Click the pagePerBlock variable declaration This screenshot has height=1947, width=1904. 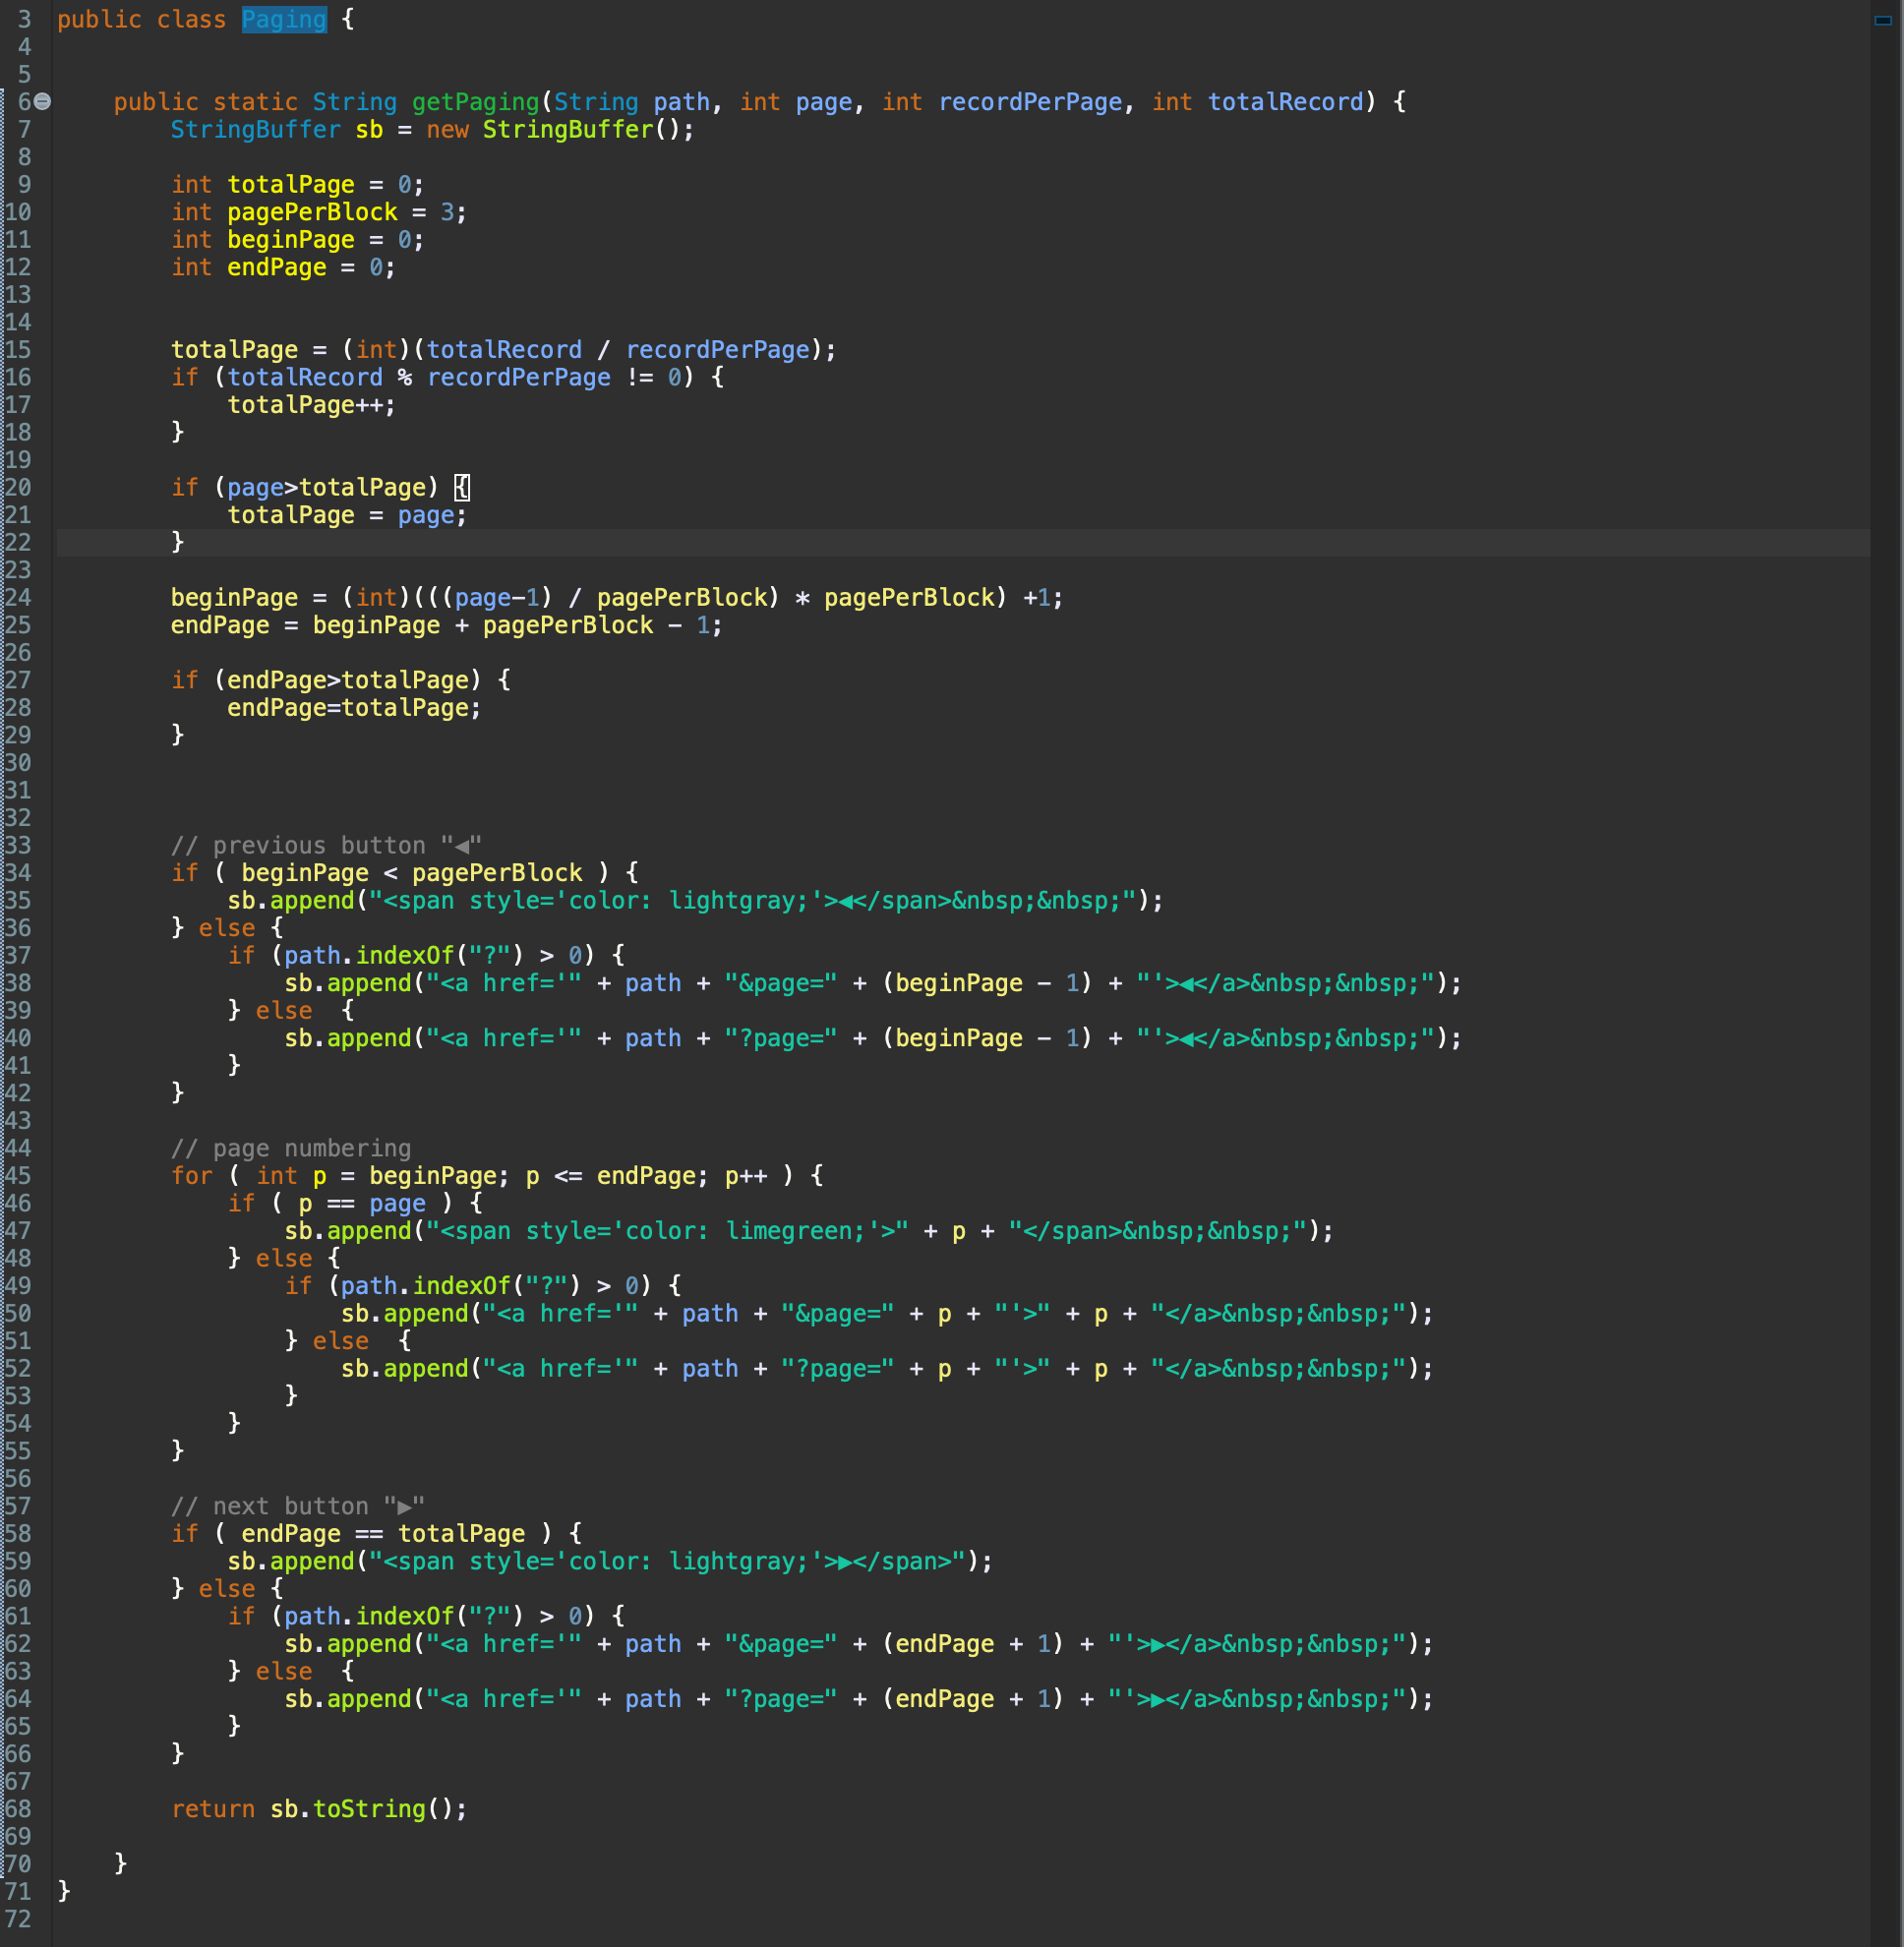[x=312, y=212]
